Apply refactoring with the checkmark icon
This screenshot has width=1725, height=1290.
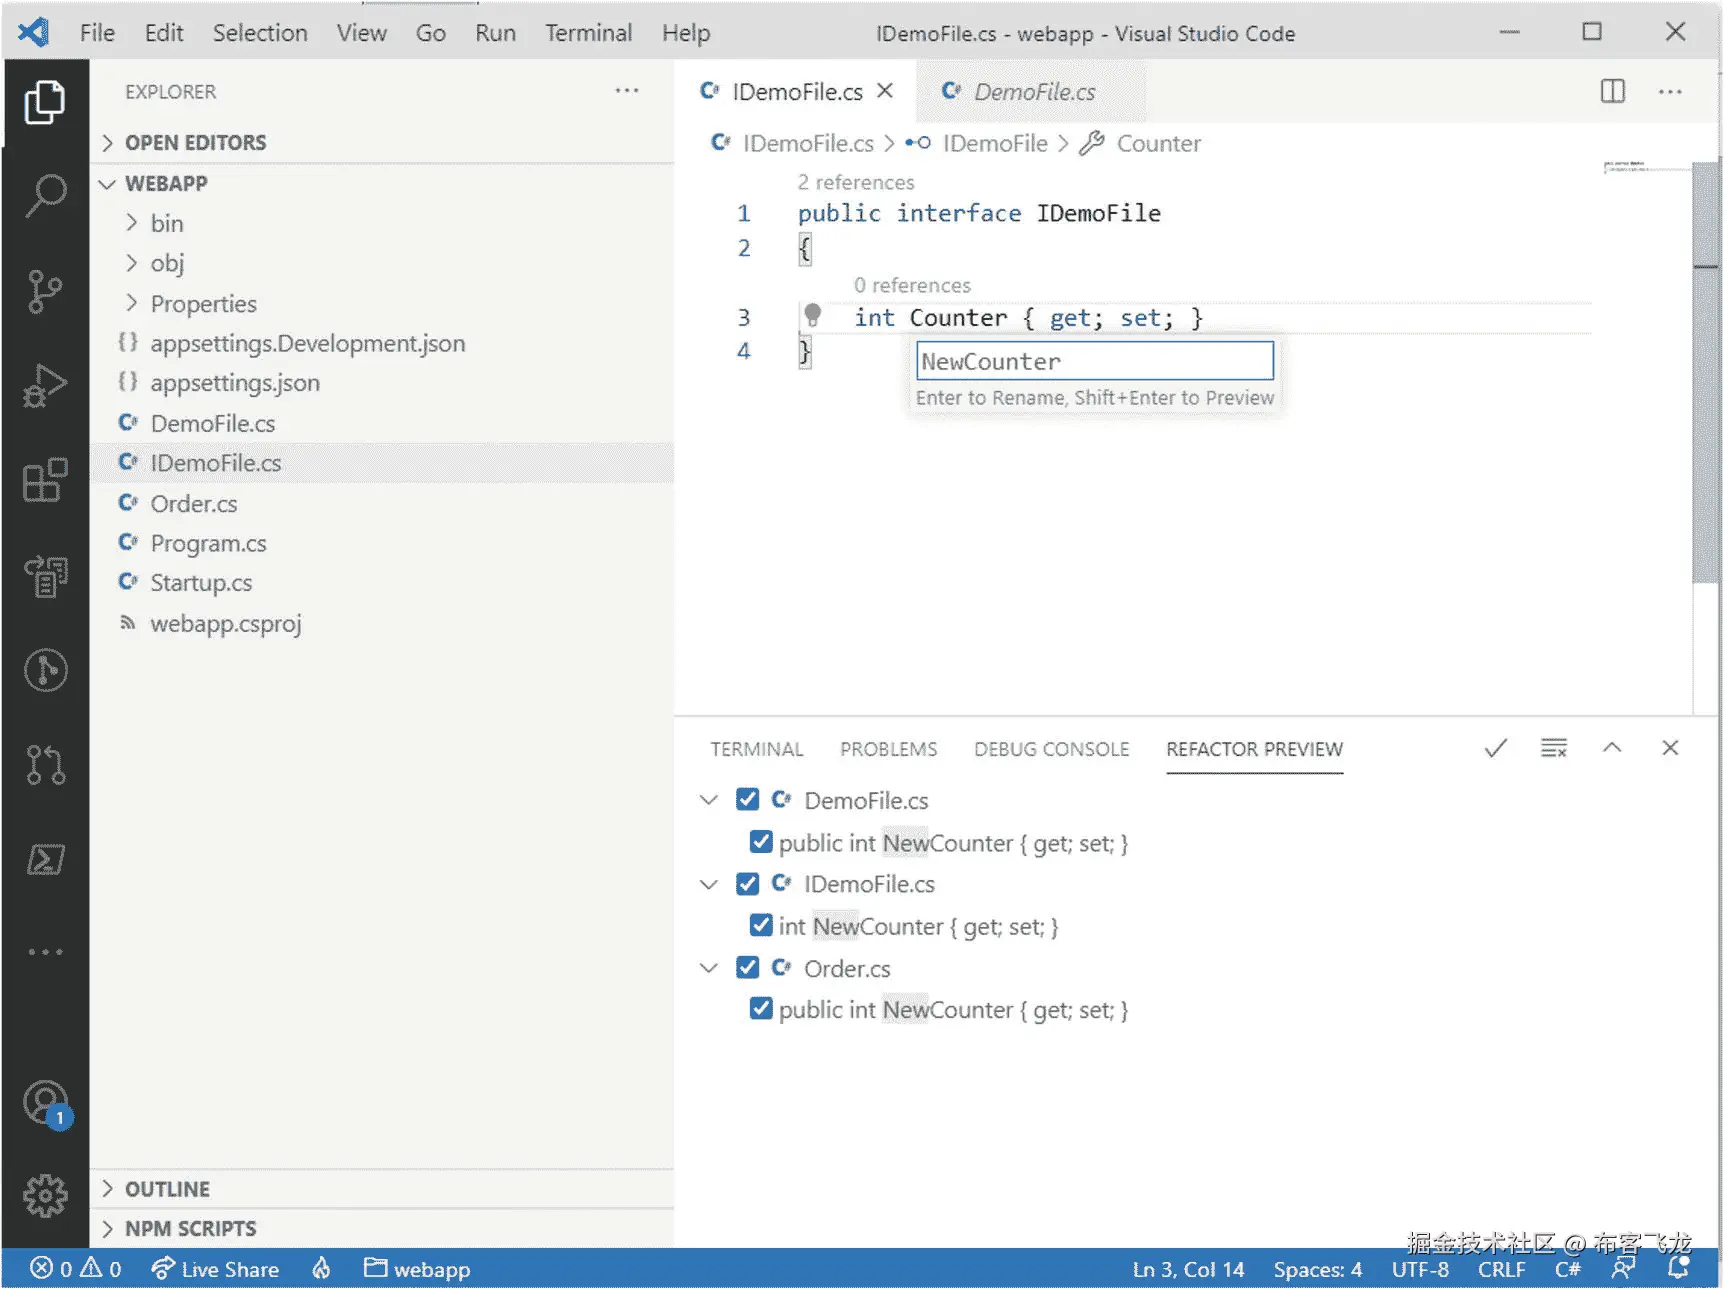(x=1496, y=748)
